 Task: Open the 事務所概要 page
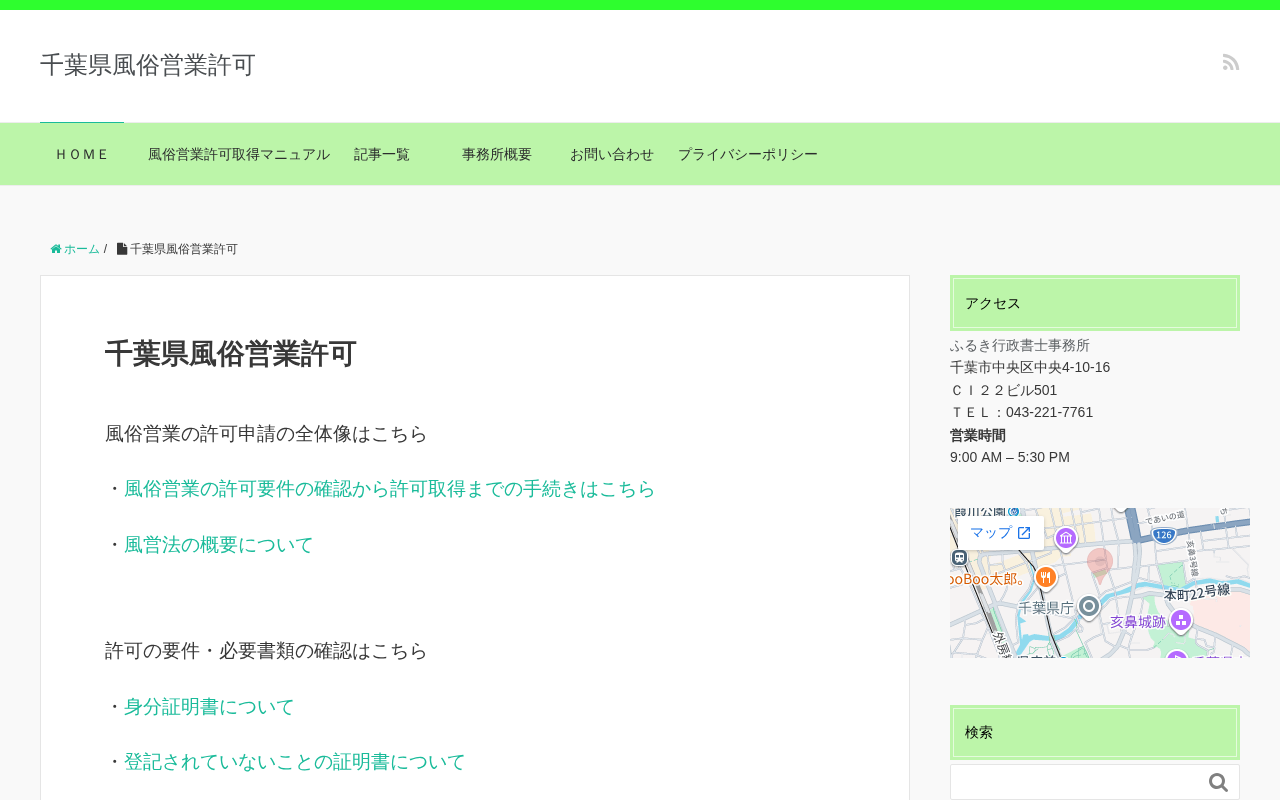(497, 154)
